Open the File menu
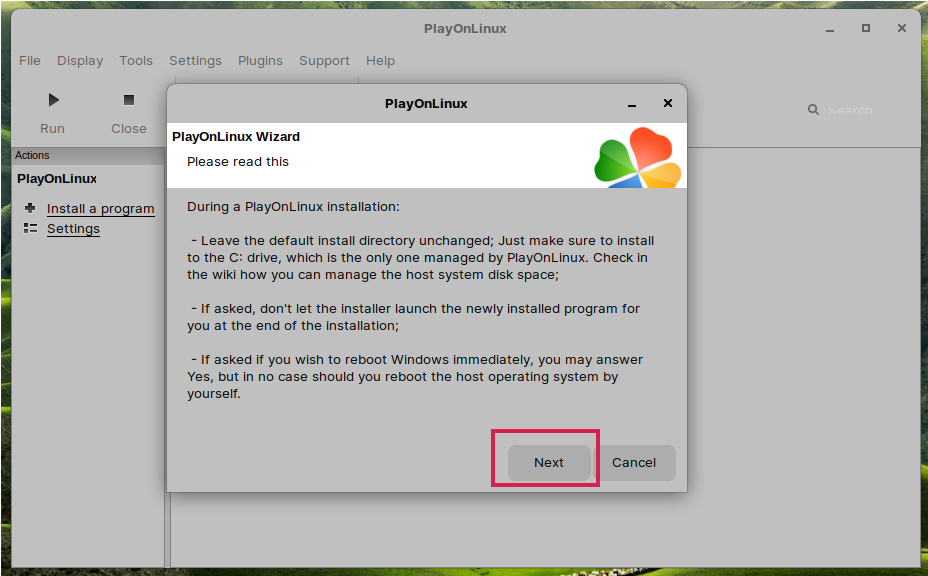The image size is (928, 576). (x=30, y=60)
